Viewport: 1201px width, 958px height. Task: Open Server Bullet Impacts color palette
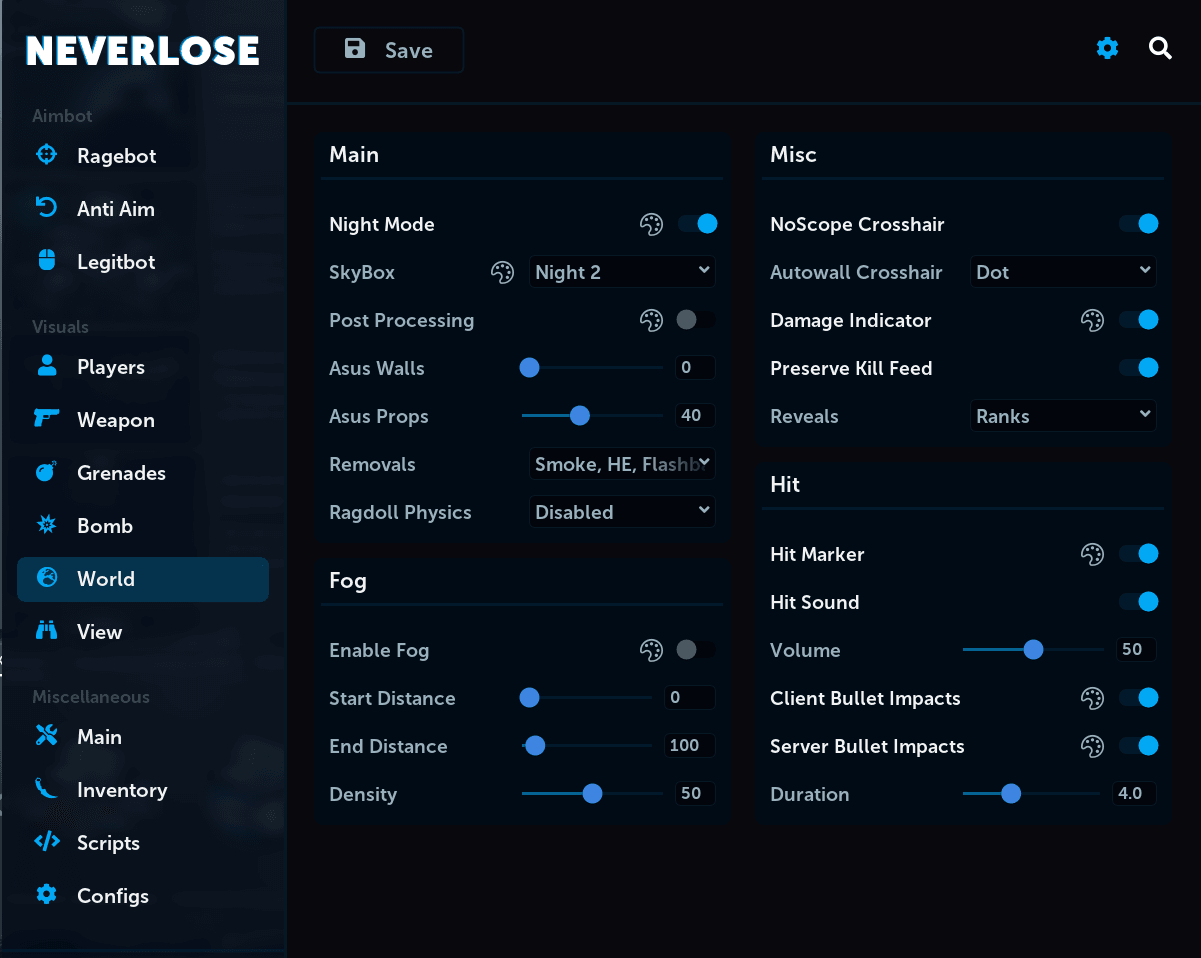coord(1092,746)
